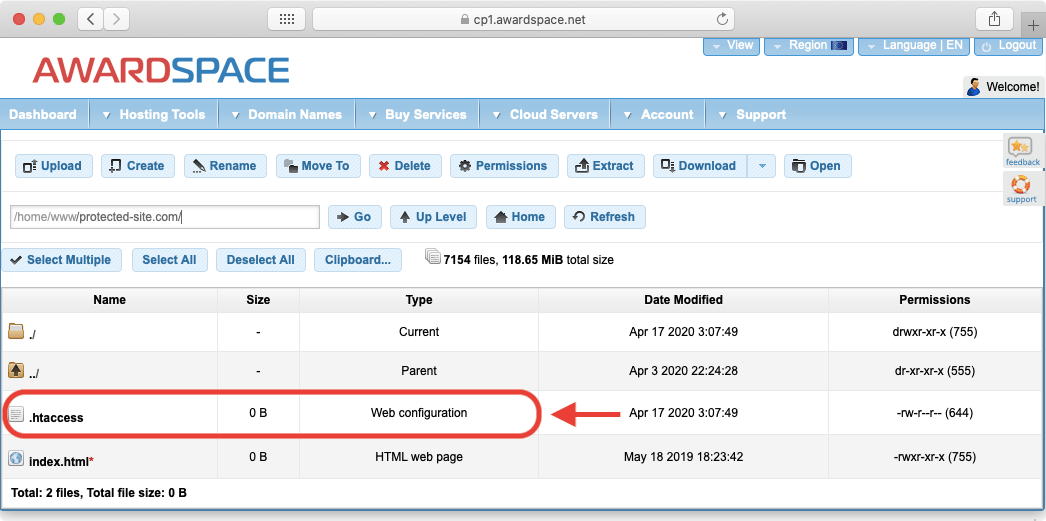Click the AwardSpace logo
This screenshot has height=521, width=1046.
pos(161,70)
